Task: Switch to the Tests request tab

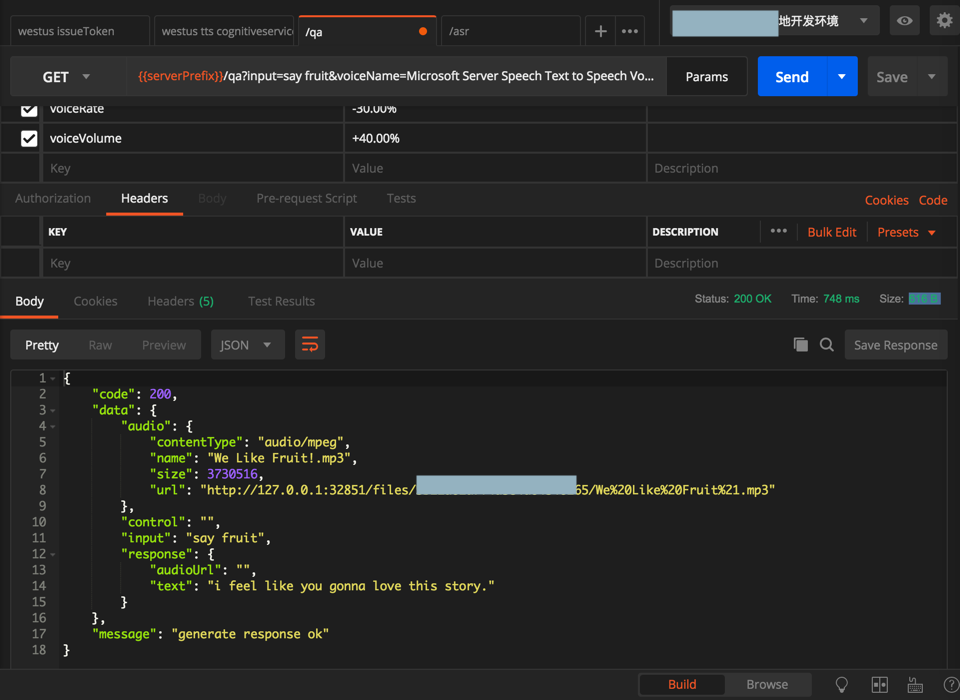Action: coord(401,198)
